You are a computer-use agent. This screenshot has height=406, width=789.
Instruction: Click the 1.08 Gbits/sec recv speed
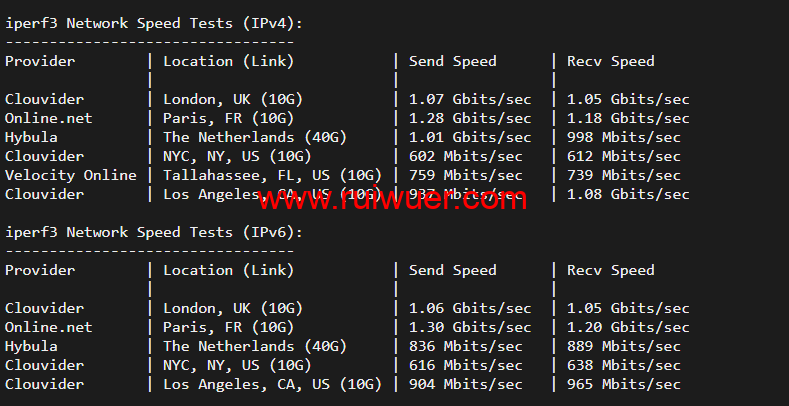click(628, 194)
